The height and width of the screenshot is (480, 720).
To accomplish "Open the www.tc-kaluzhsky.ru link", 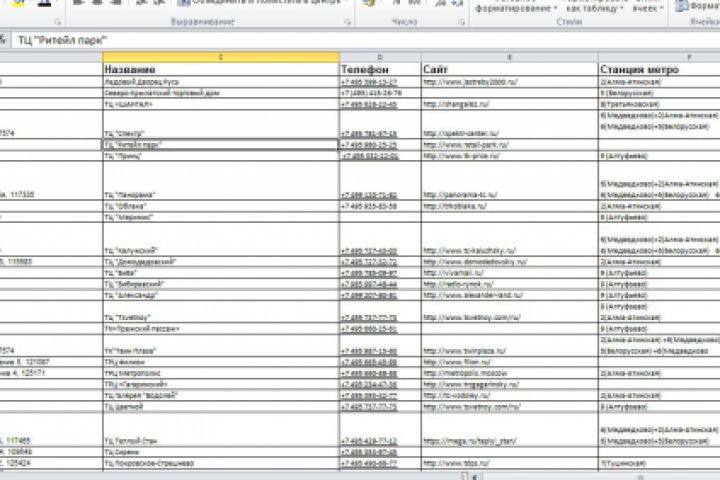I will 469,251.
